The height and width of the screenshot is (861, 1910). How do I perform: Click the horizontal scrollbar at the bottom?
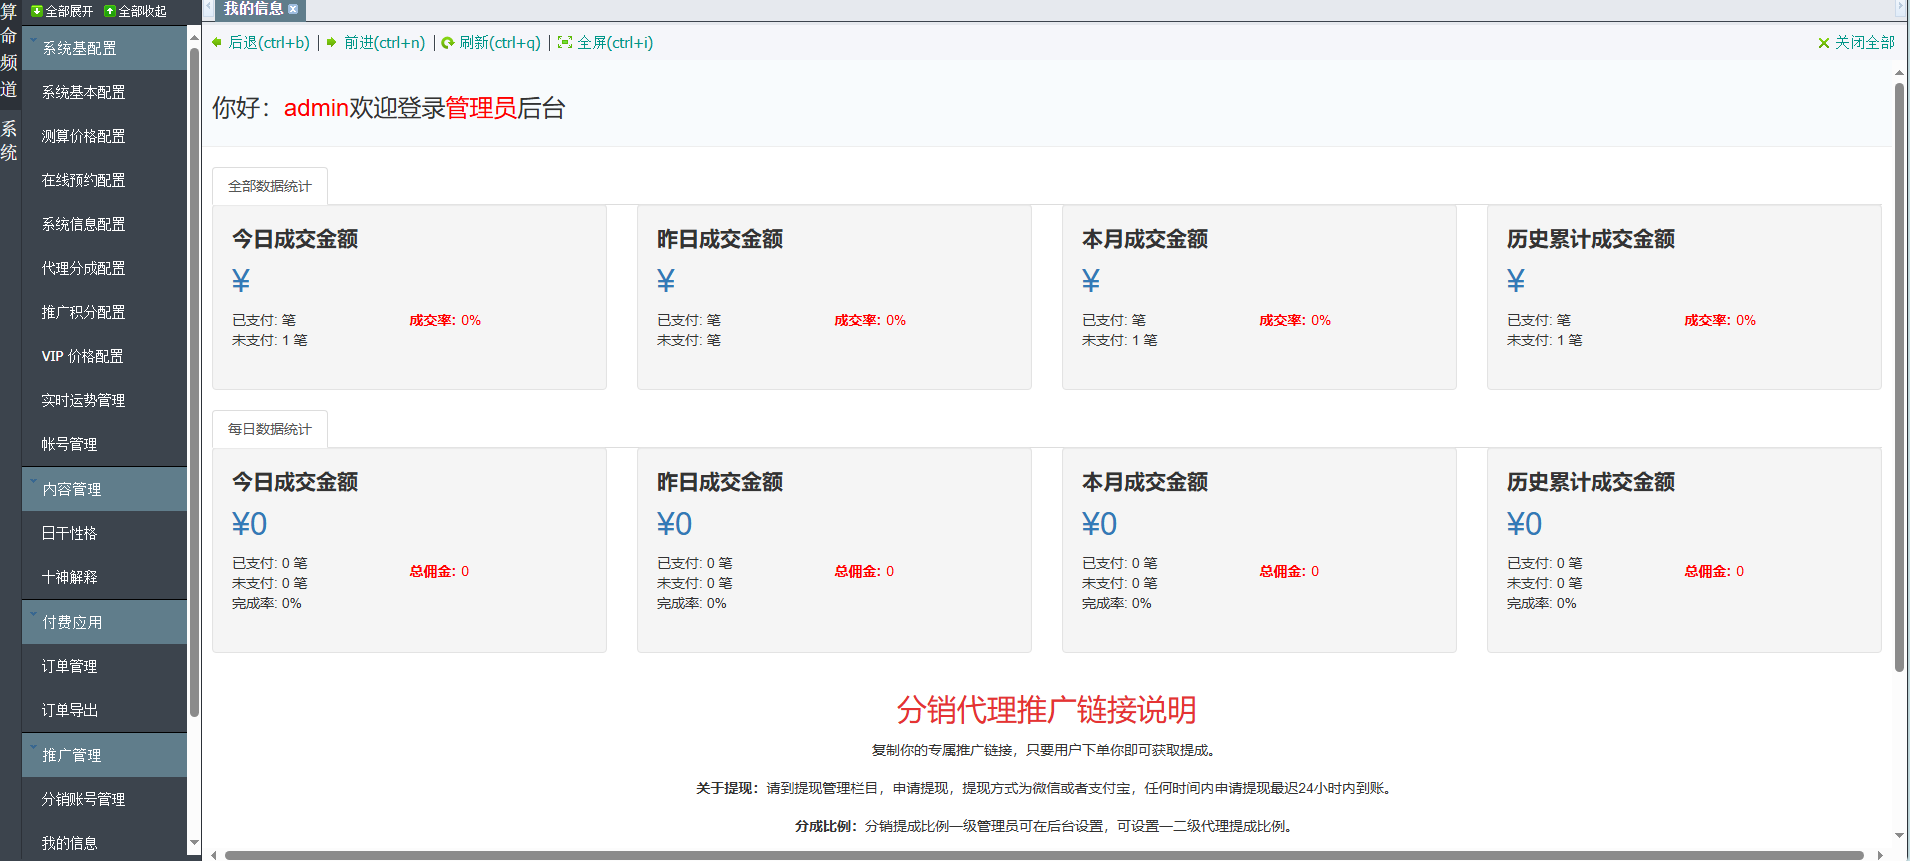pyautogui.click(x=1044, y=855)
